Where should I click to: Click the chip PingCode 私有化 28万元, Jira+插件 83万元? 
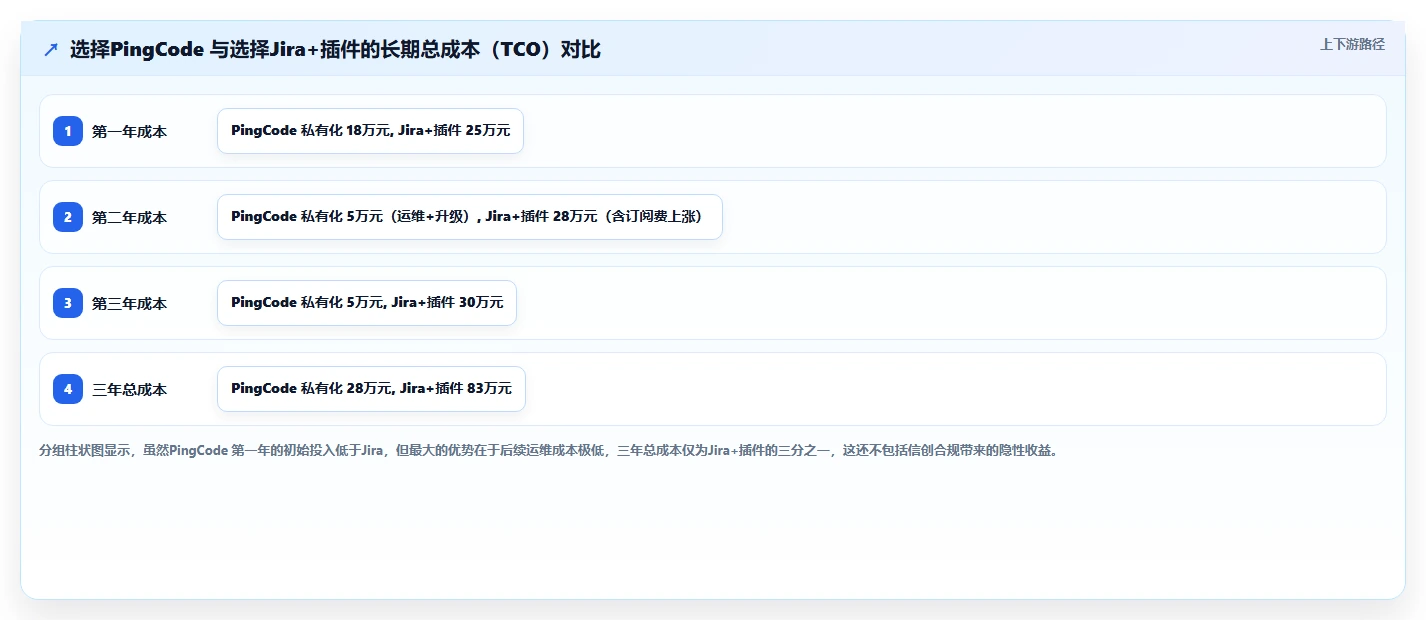click(371, 389)
